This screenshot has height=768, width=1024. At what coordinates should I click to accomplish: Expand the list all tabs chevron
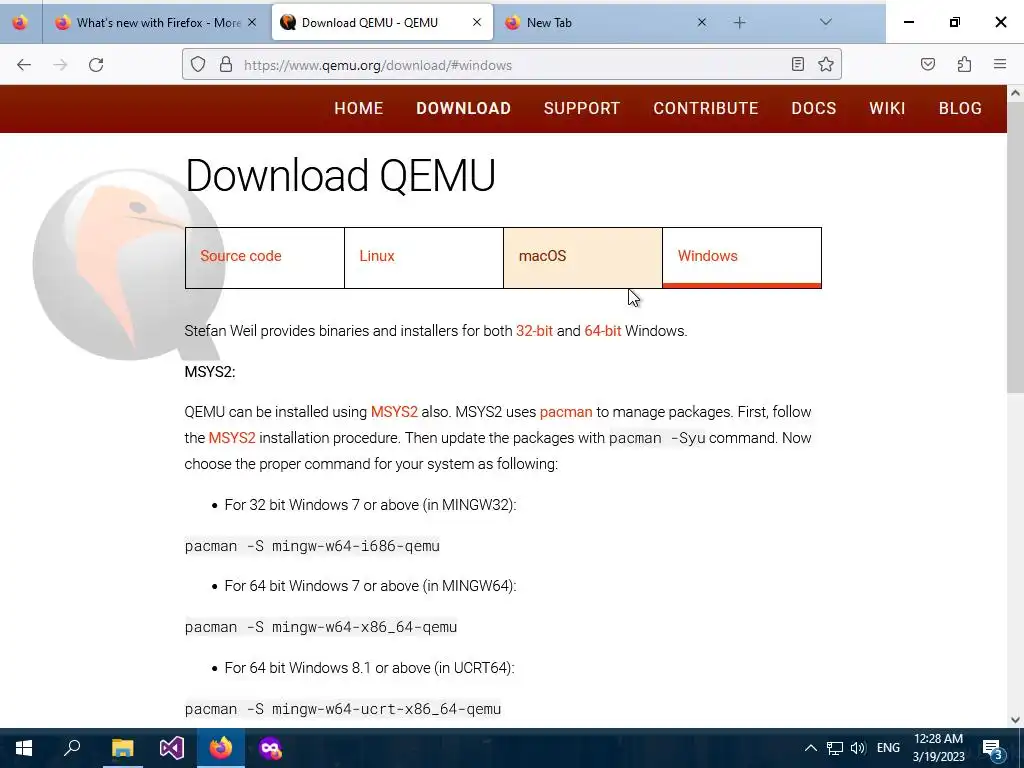tap(825, 22)
